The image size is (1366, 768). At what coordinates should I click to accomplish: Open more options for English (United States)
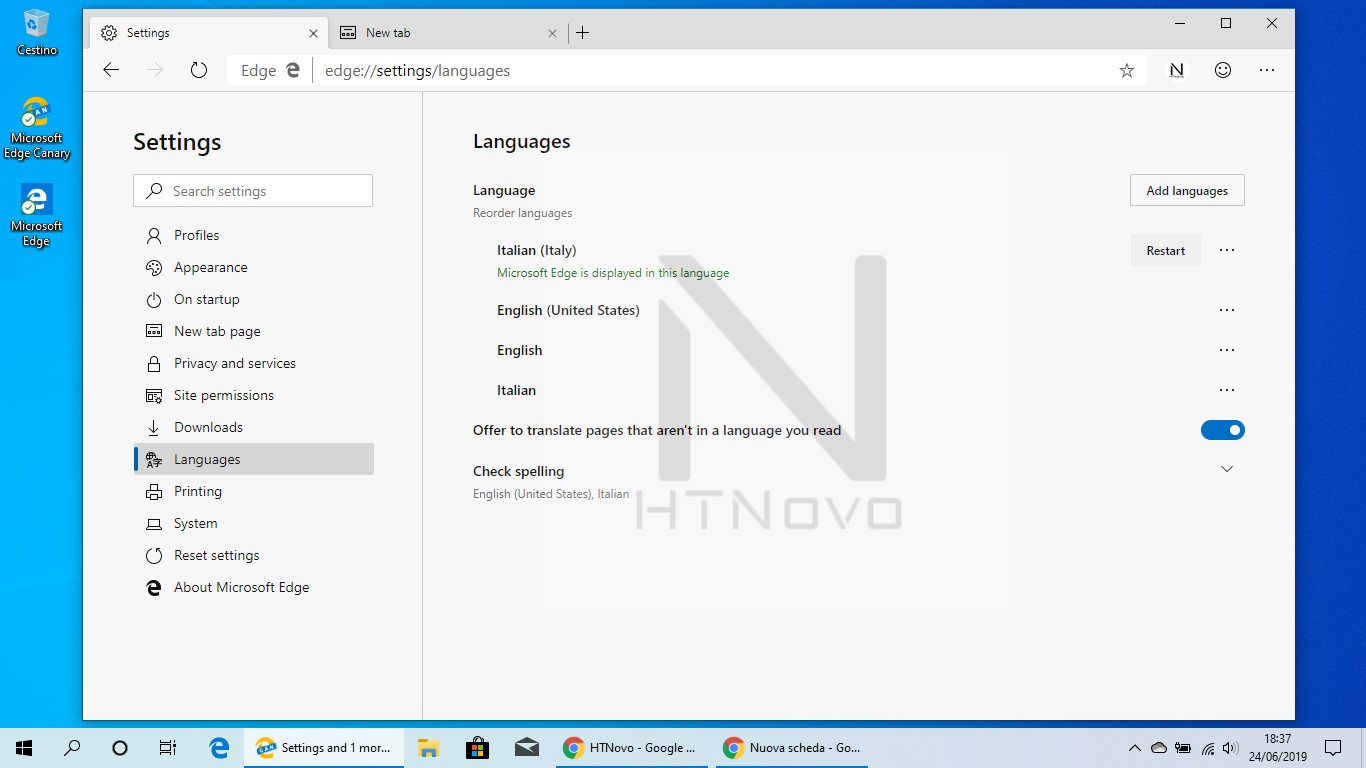point(1227,310)
